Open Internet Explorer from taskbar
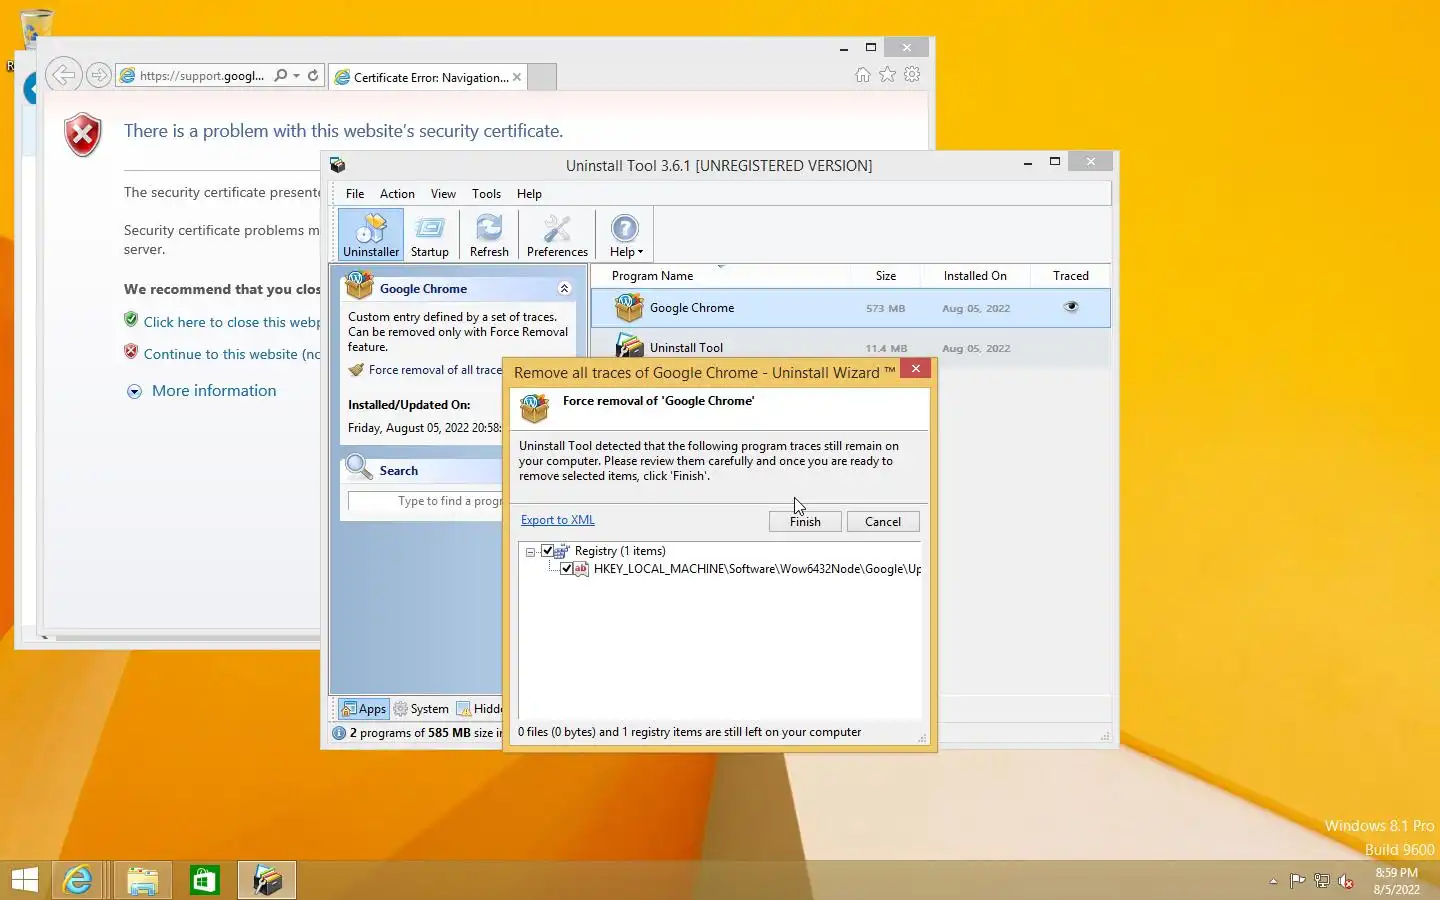 [78, 880]
